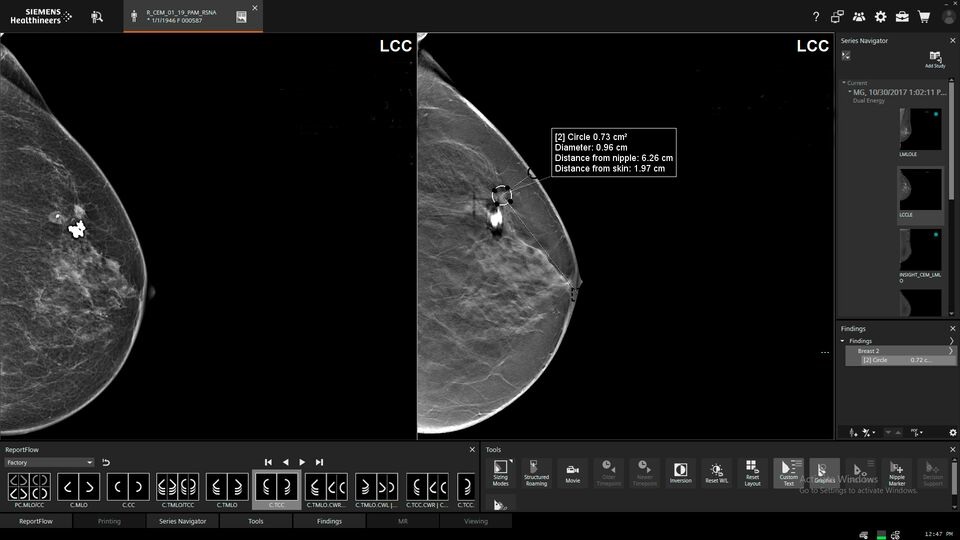Collapse the Current study tree node
The image size is (960, 540).
[x=844, y=83]
